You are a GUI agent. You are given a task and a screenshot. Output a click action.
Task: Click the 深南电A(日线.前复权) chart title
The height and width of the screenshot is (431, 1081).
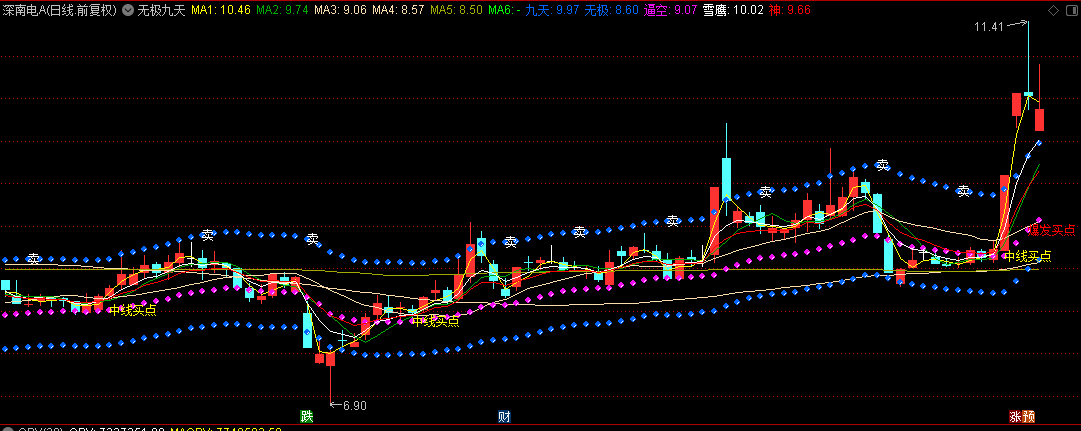tap(59, 10)
